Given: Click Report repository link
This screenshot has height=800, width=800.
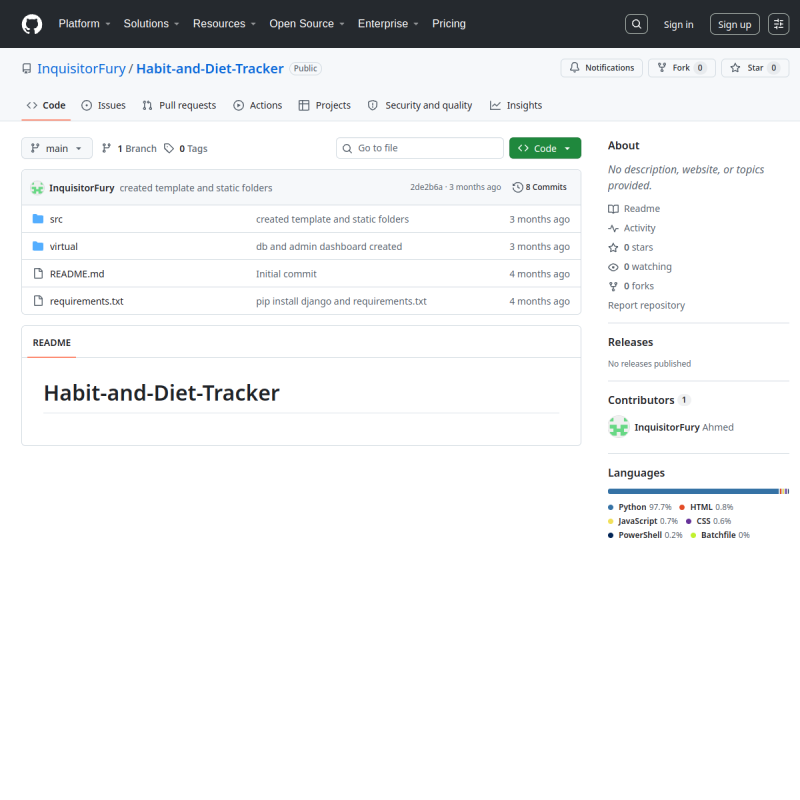Looking at the screenshot, I should pos(646,306).
